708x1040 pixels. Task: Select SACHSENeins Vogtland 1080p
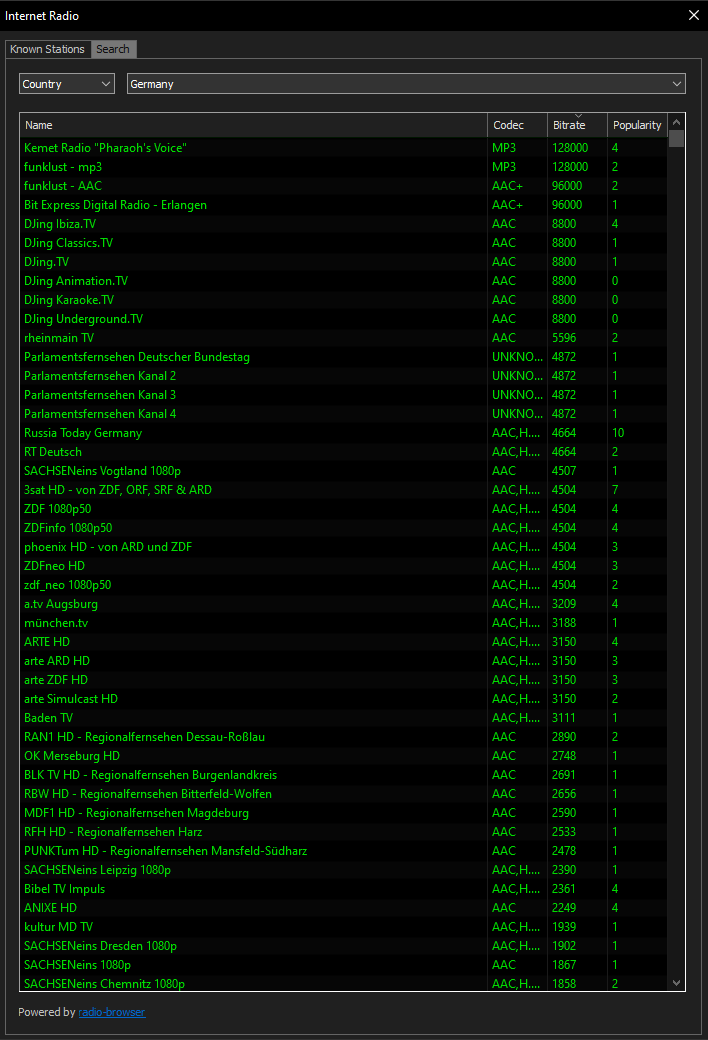[343, 471]
